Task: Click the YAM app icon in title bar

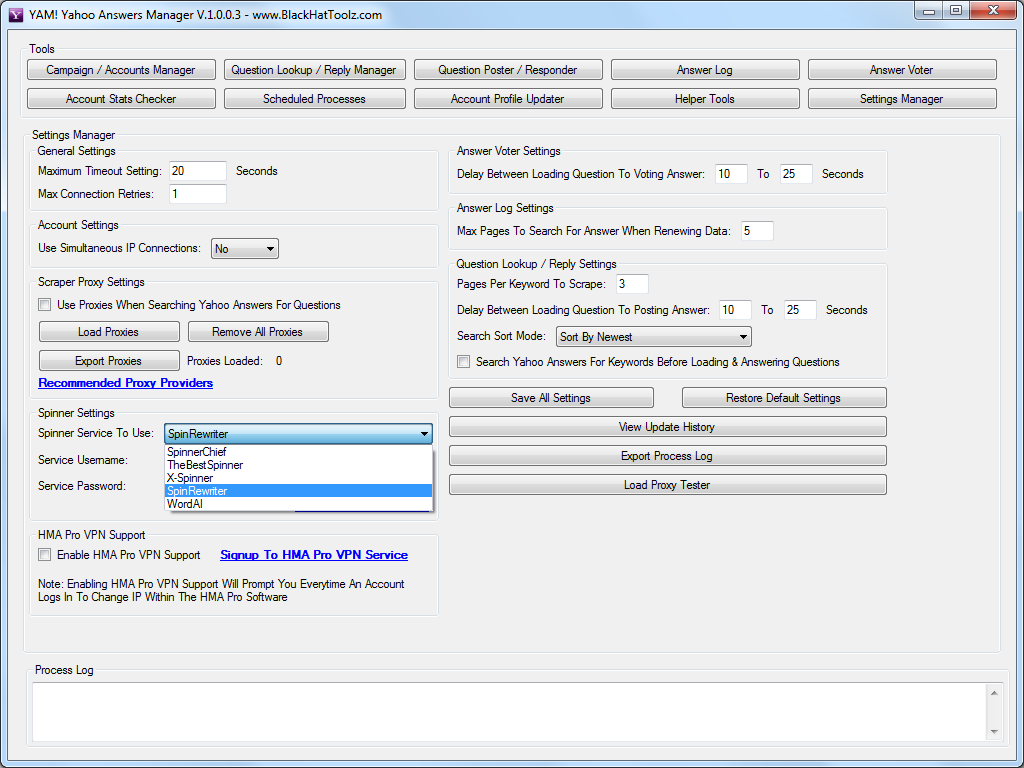Action: (16, 14)
